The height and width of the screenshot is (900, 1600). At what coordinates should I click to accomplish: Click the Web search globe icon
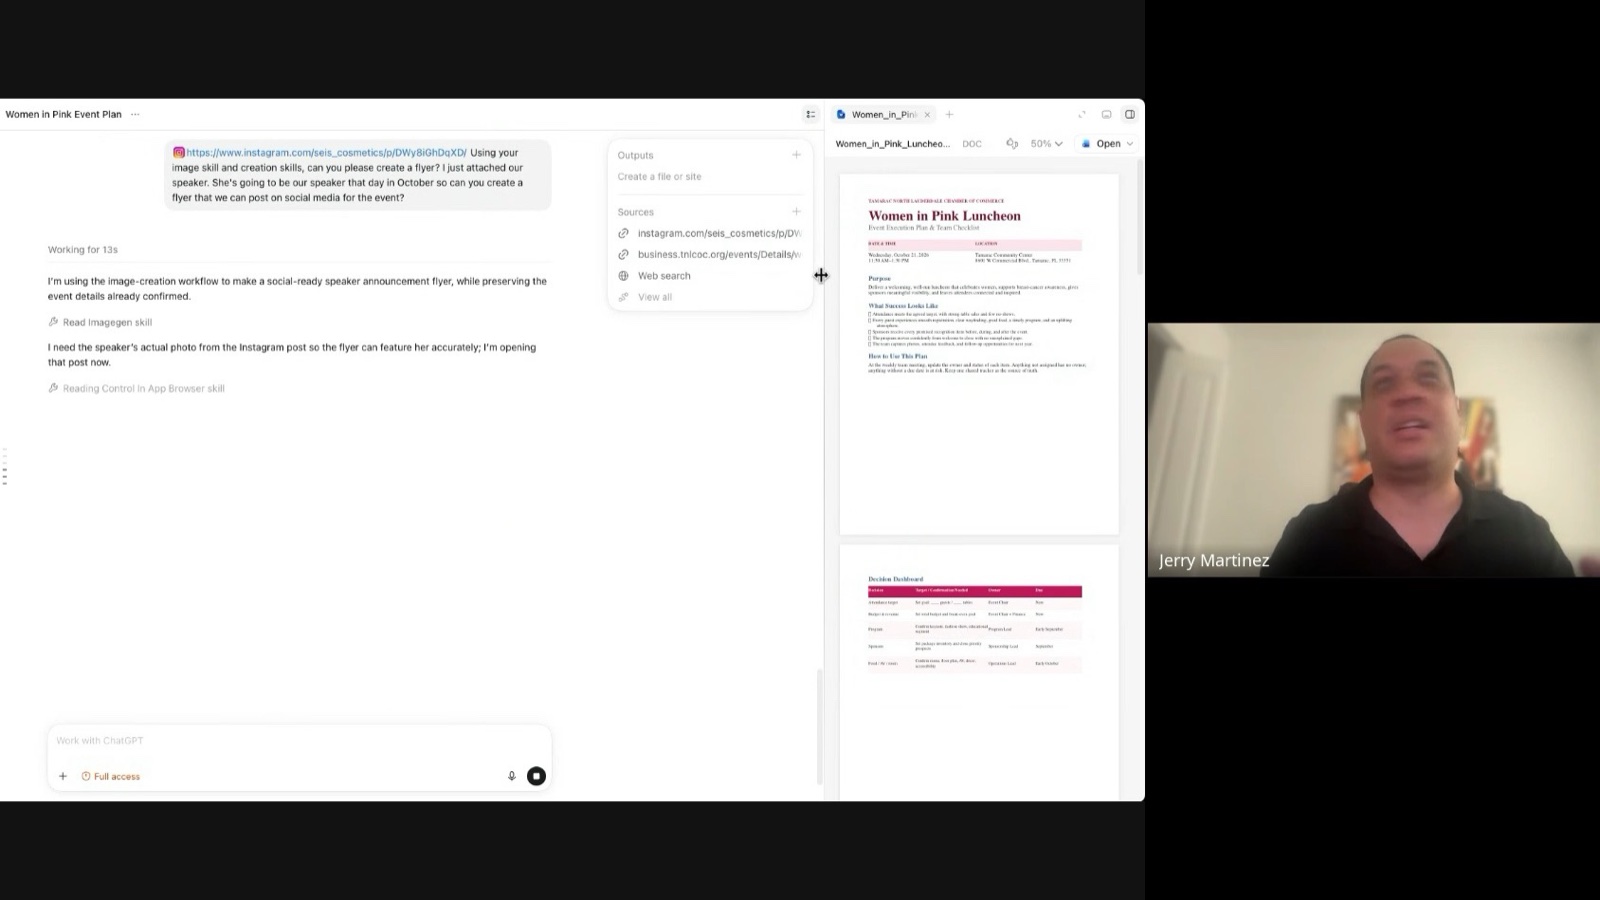623,276
